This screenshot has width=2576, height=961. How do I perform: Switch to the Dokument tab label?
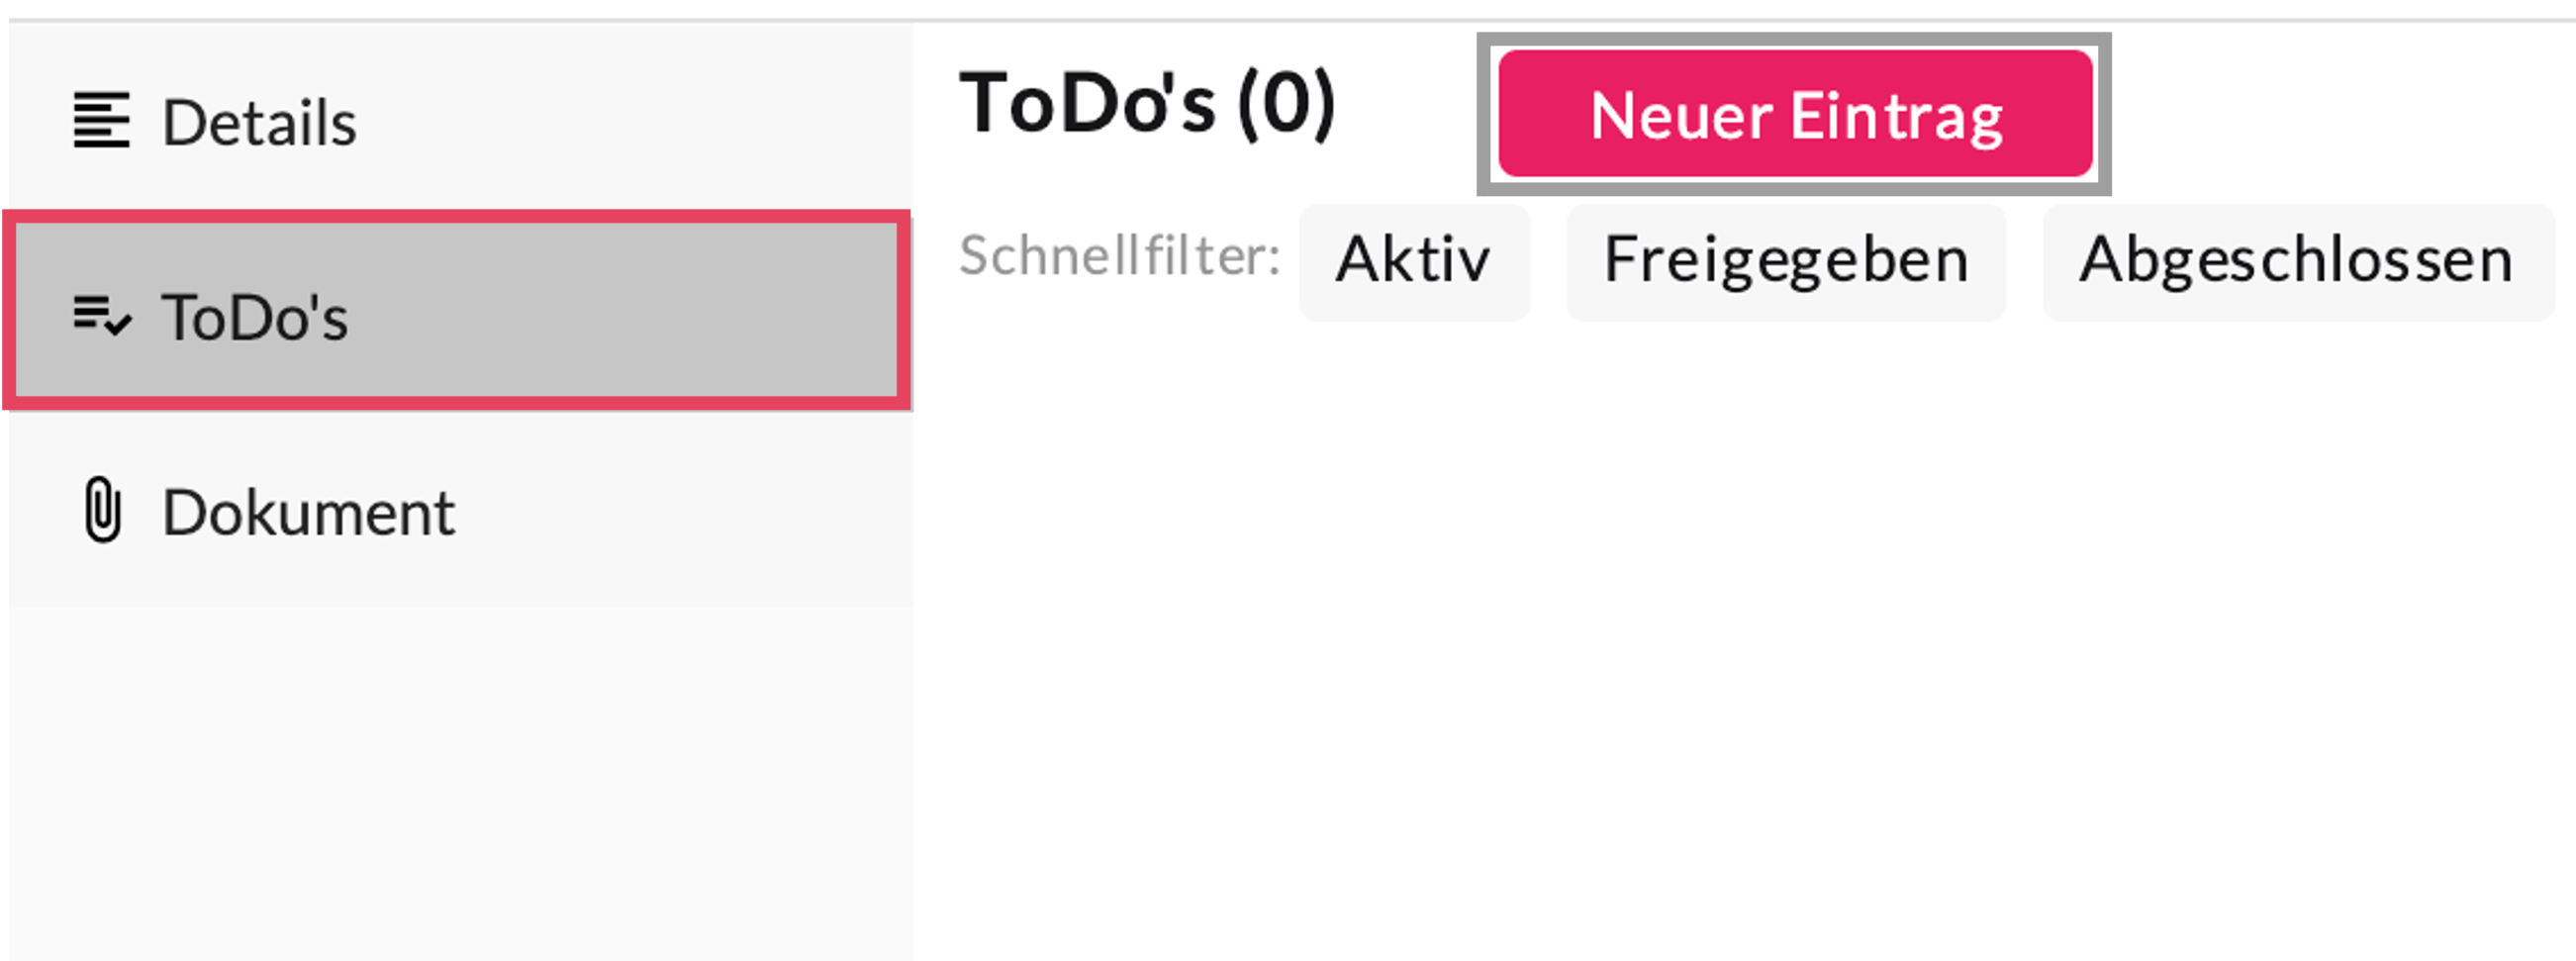pos(308,512)
